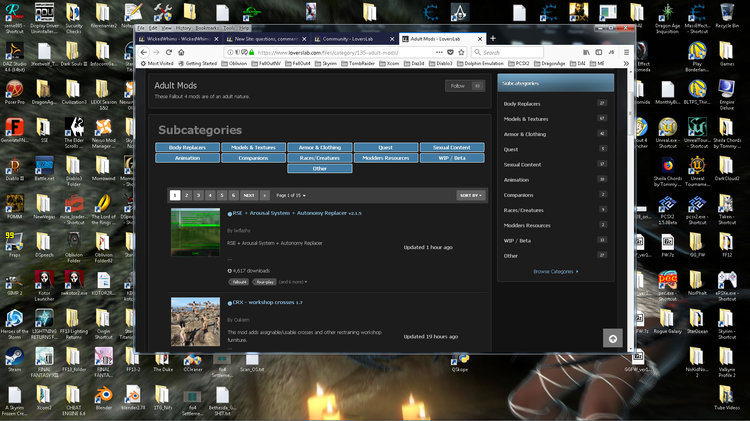Go to page 2 of results
This screenshot has height=421, width=750.
[187, 195]
